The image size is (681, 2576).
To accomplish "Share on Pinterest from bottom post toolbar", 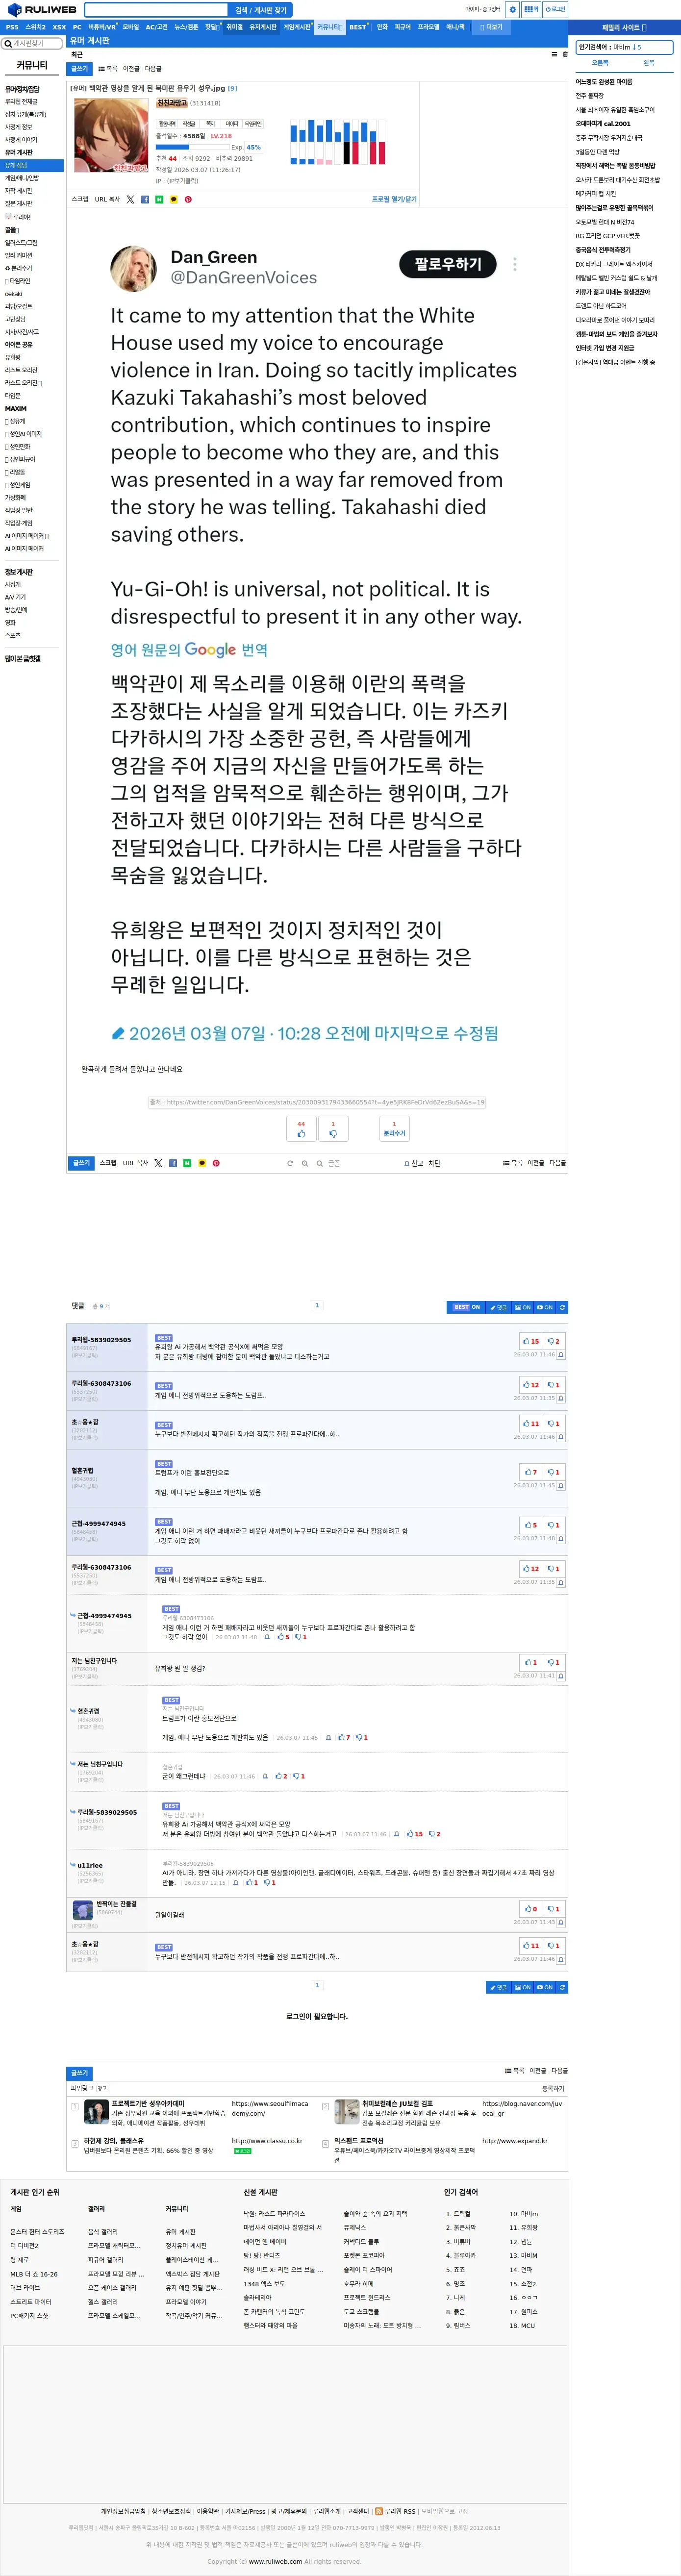I will 216,1163.
